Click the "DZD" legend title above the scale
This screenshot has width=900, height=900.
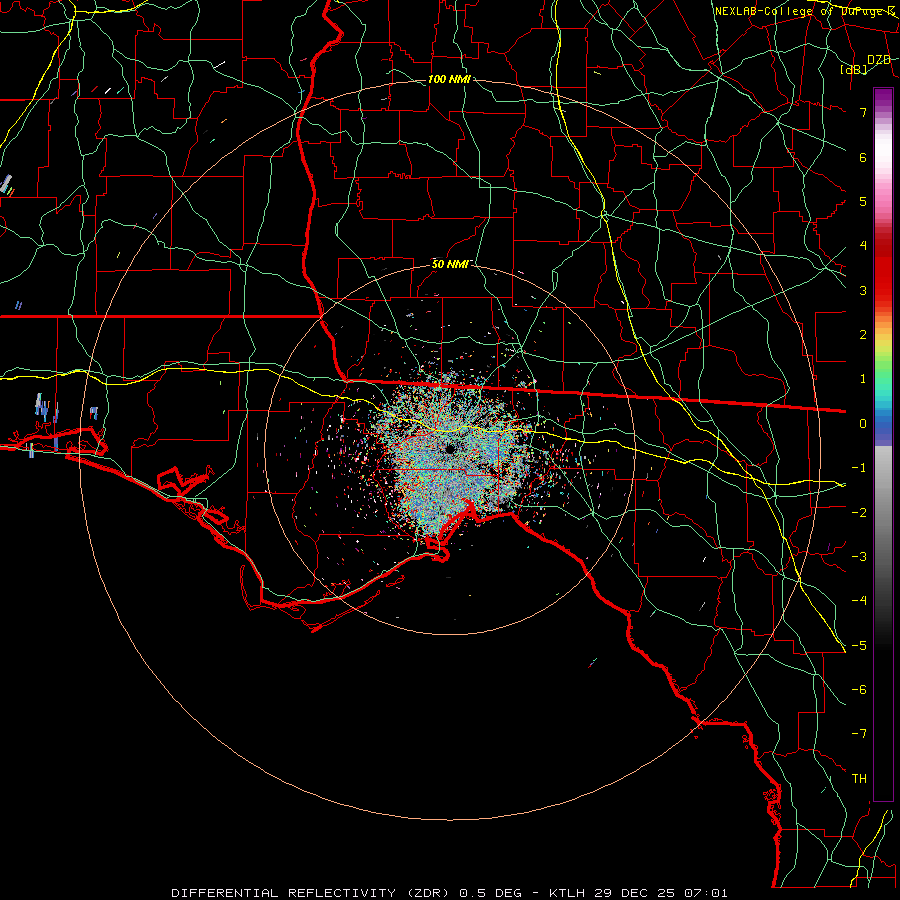879,60
